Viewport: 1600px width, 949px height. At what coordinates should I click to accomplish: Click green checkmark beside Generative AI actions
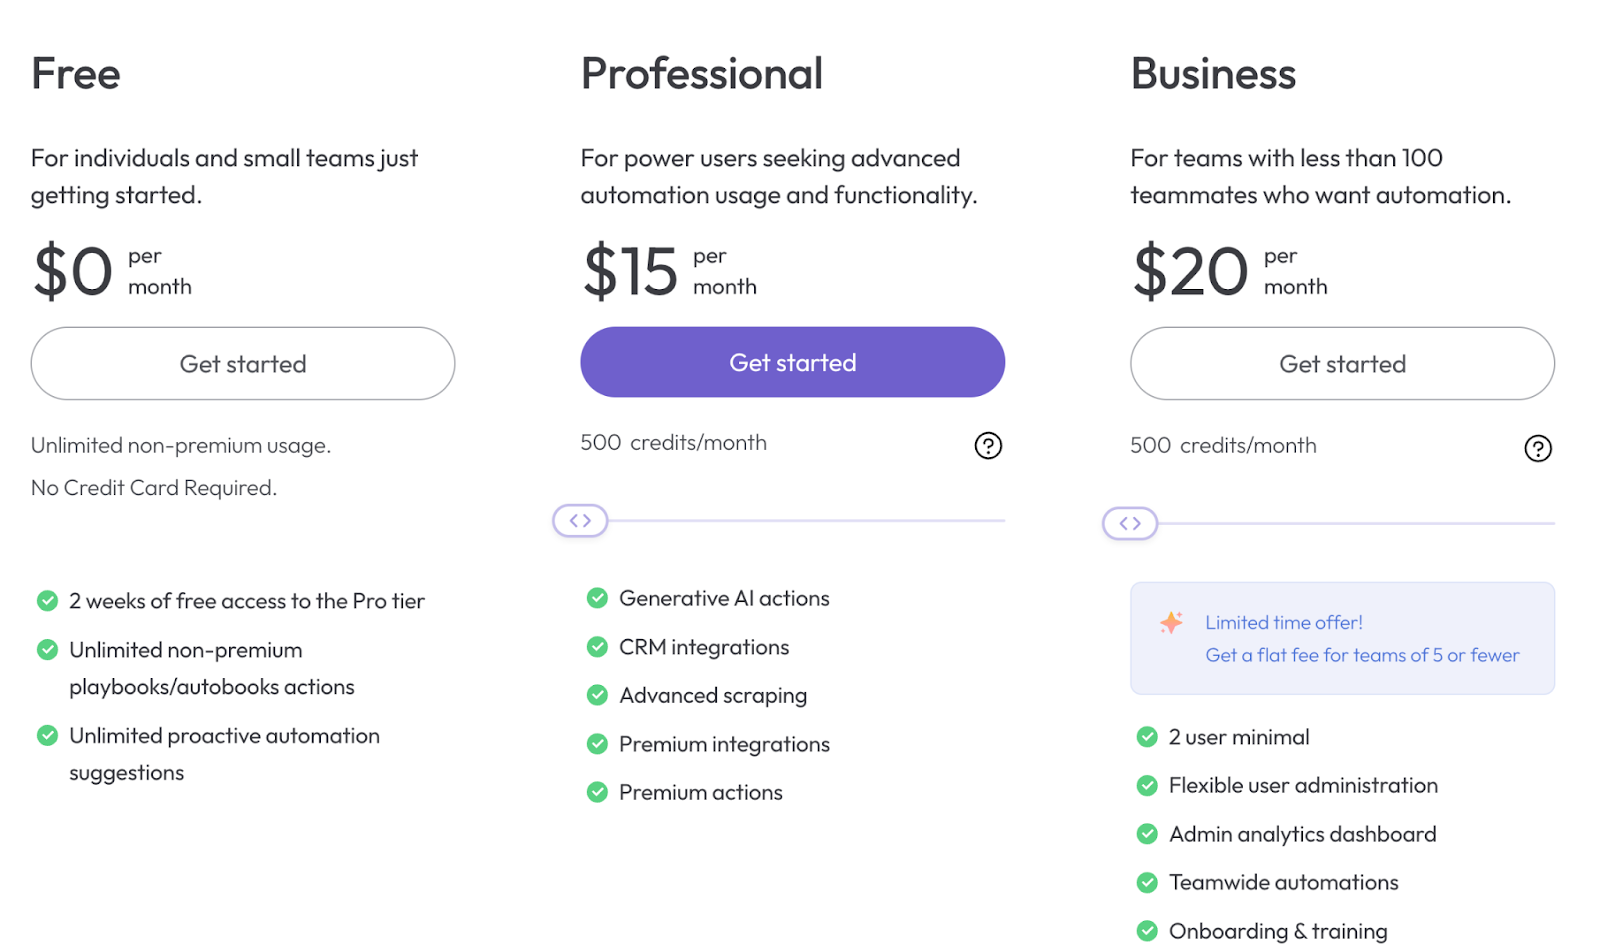[597, 598]
